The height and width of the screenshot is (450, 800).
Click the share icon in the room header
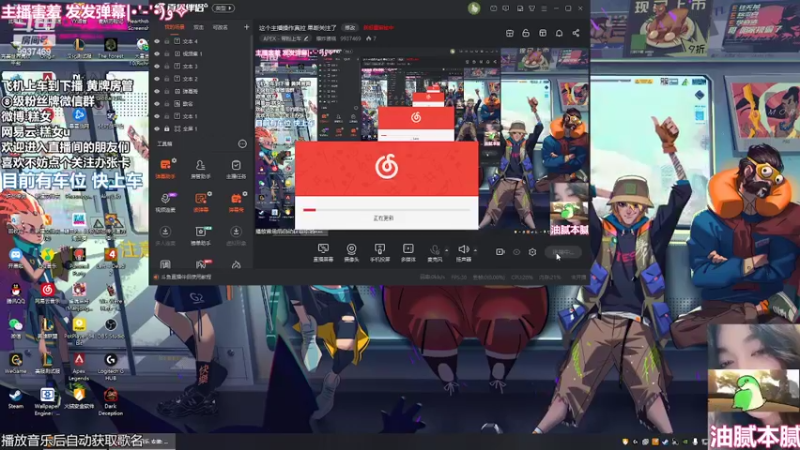click(576, 33)
